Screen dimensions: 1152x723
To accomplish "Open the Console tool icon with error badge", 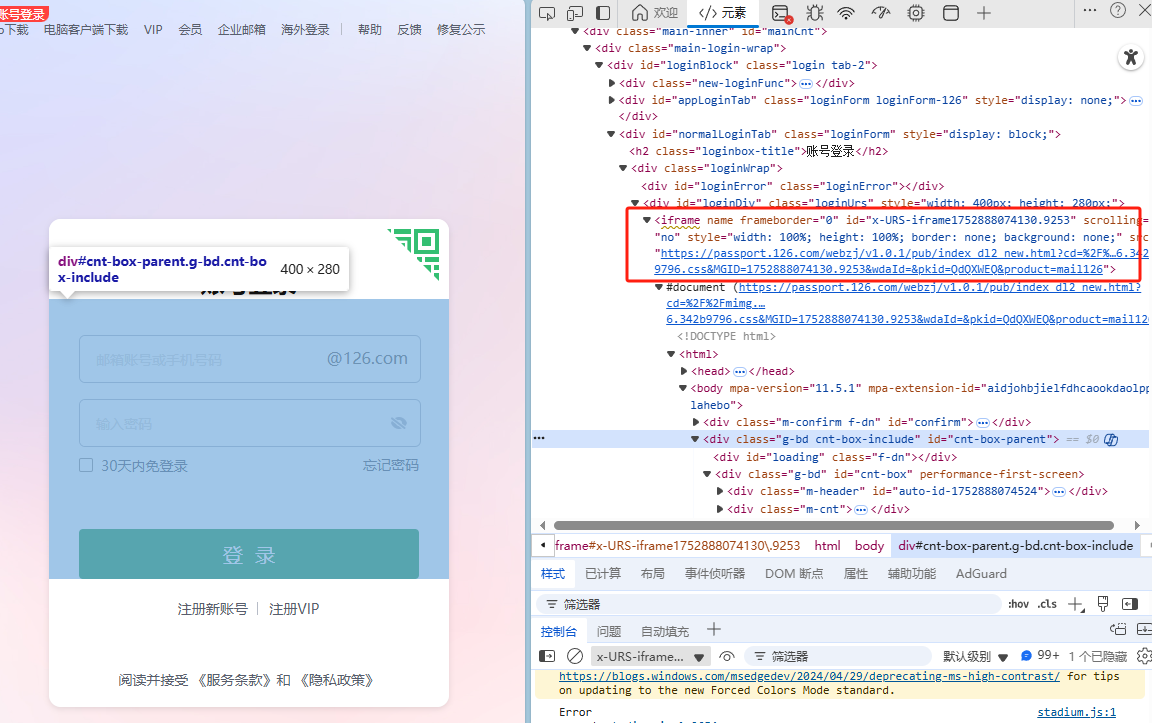I will pyautogui.click(x=781, y=13).
